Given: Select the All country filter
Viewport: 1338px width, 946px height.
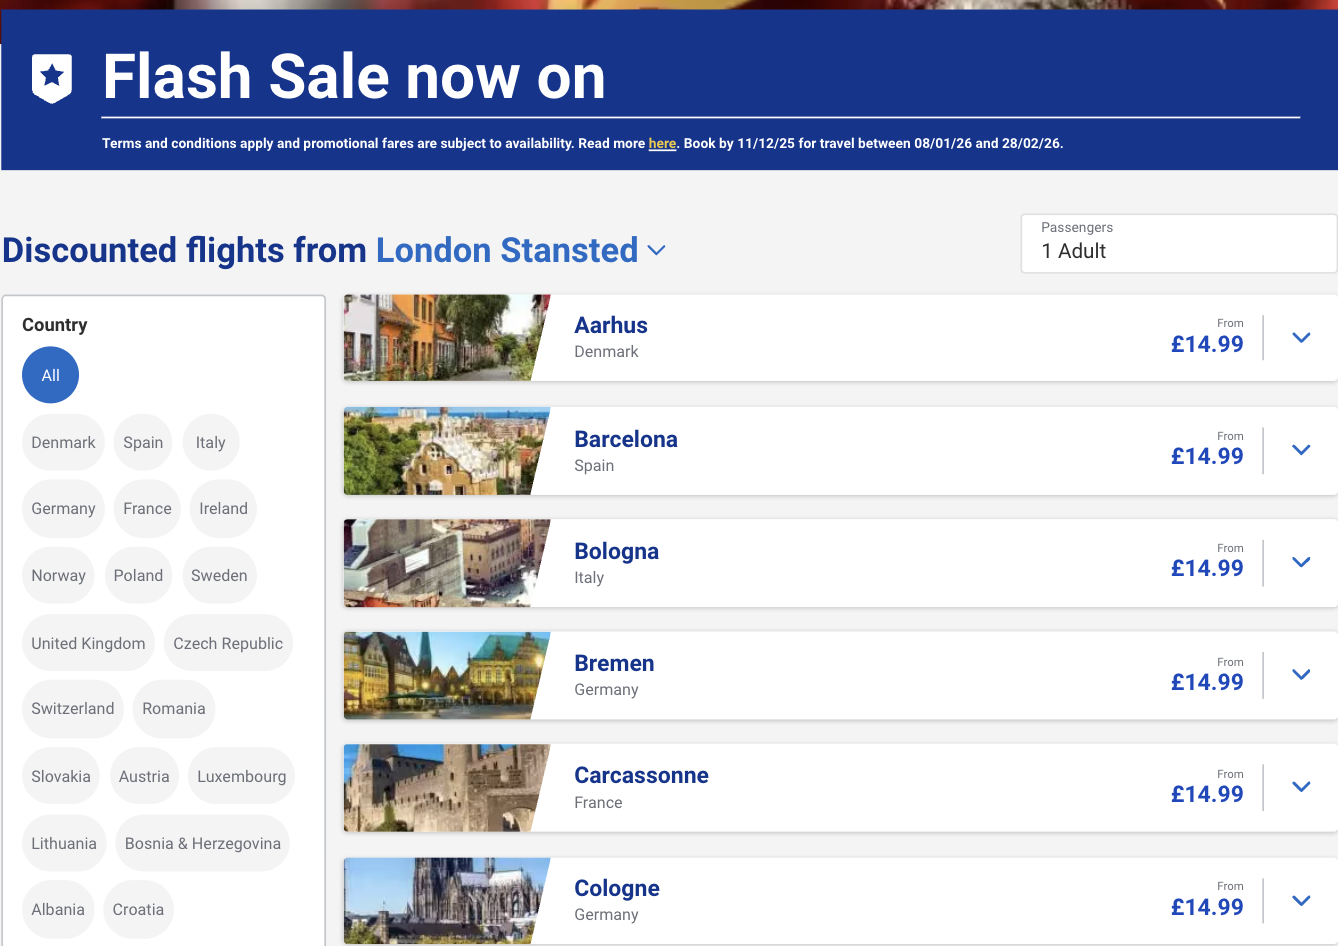Looking at the screenshot, I should point(50,374).
